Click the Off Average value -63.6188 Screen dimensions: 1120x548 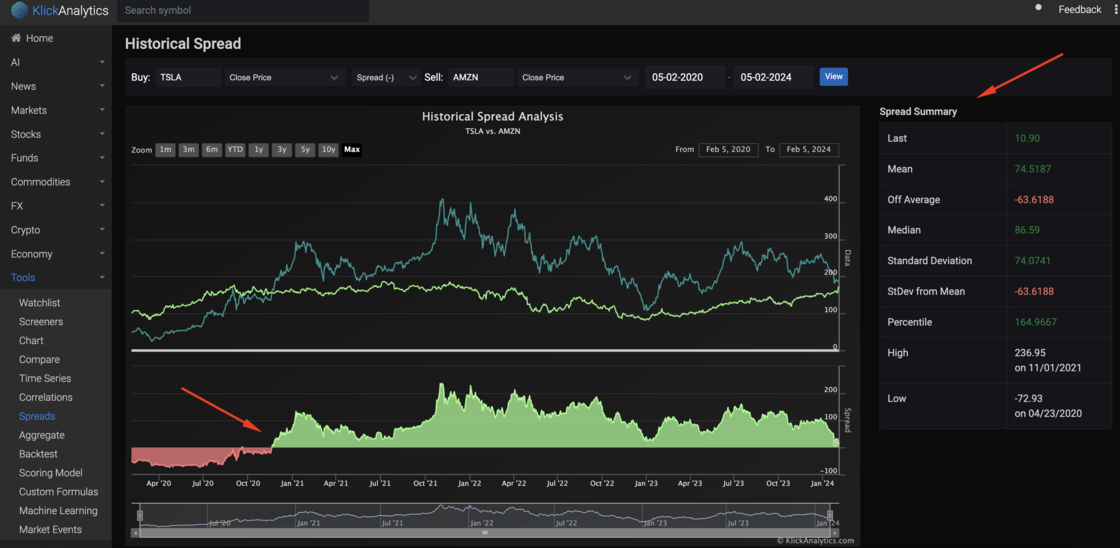1034,199
